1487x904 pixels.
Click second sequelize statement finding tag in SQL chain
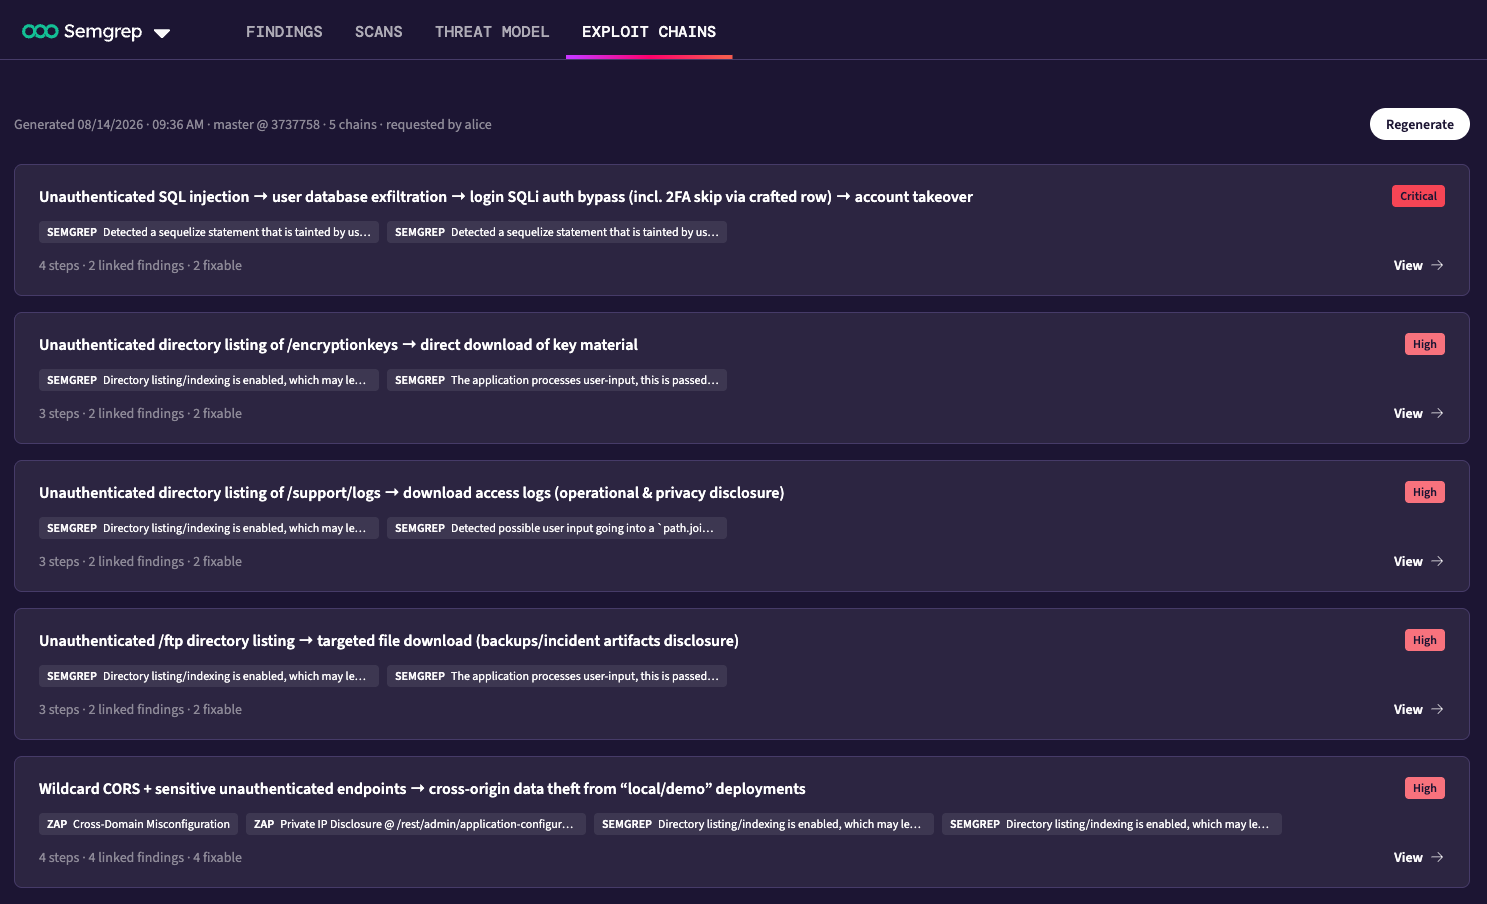click(x=557, y=232)
